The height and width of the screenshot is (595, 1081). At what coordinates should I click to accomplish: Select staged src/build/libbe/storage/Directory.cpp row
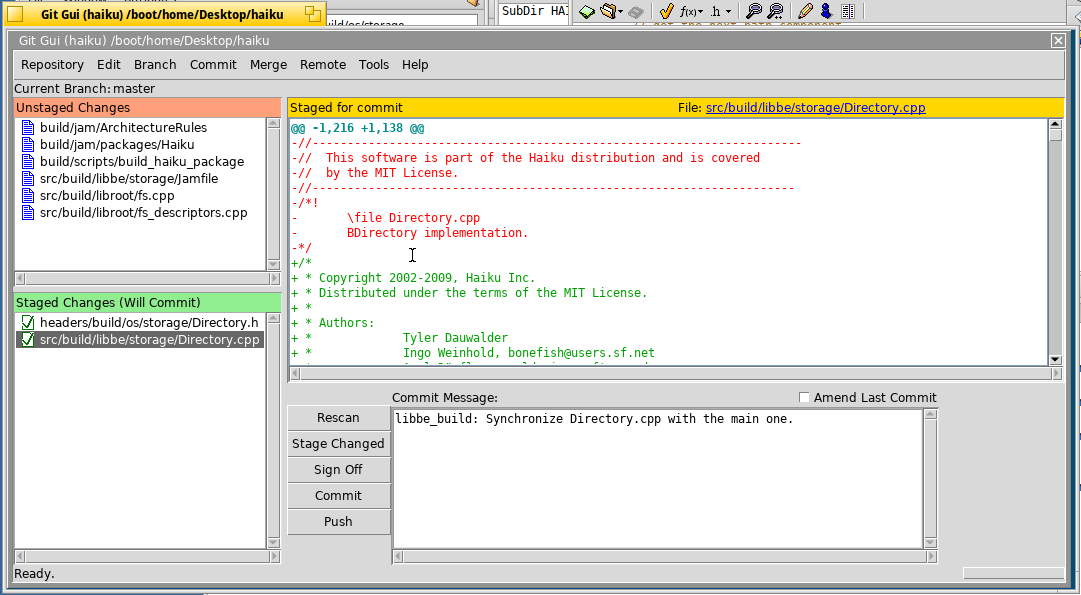139,340
